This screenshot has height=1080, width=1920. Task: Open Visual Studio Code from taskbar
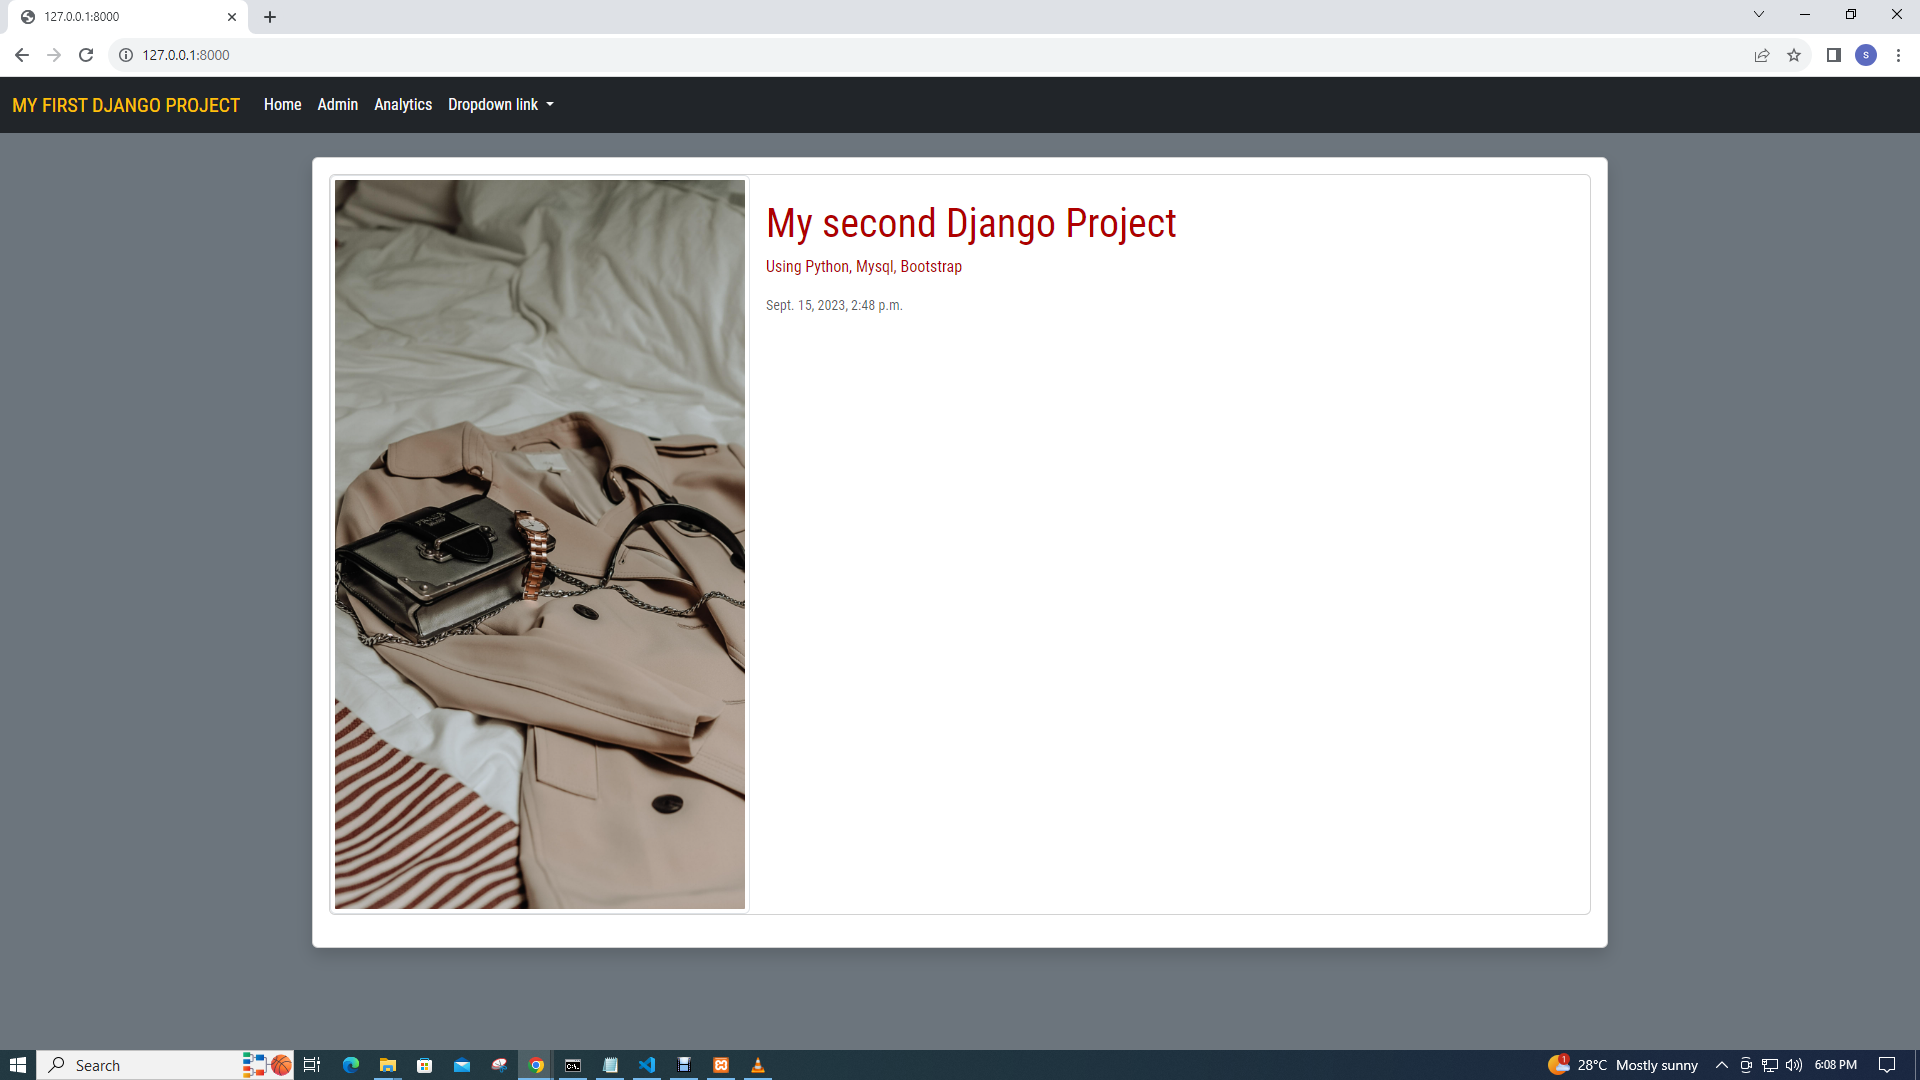click(647, 1065)
